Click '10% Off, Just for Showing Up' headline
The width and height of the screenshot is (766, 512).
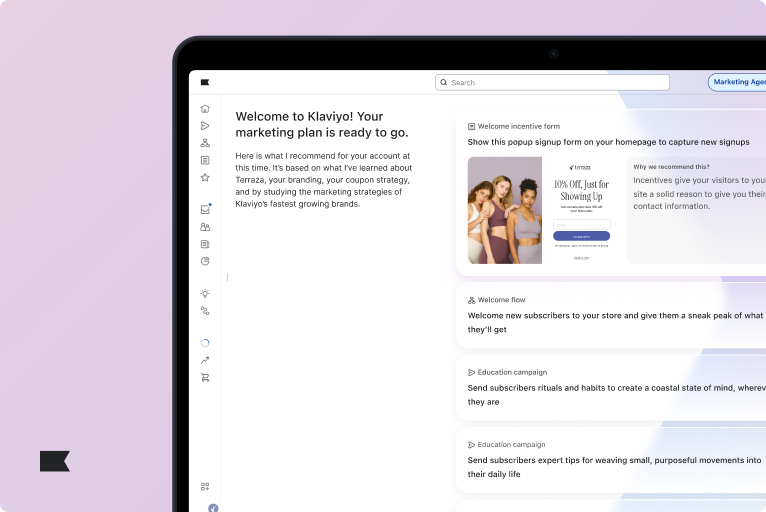(581, 190)
